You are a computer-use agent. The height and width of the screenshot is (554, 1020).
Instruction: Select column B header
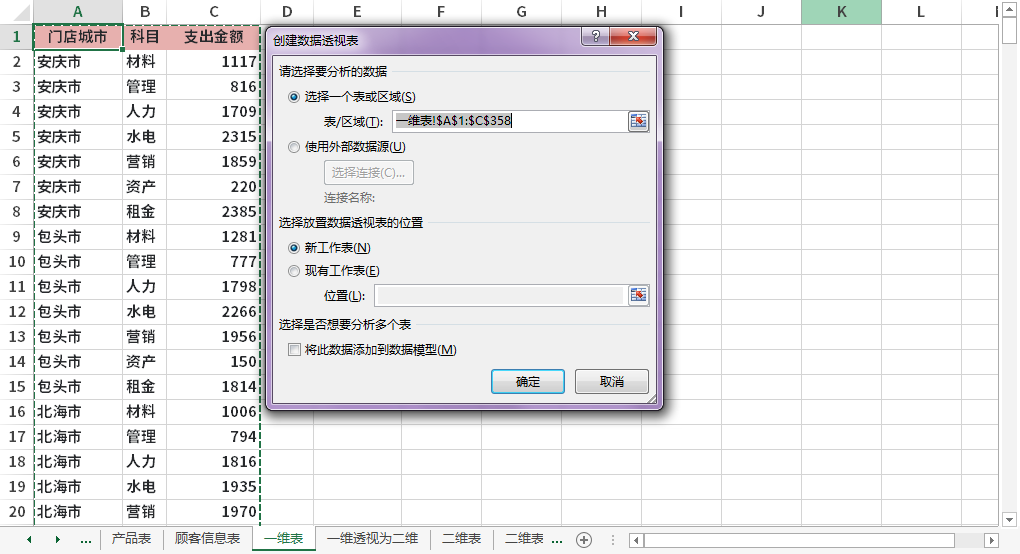144,12
